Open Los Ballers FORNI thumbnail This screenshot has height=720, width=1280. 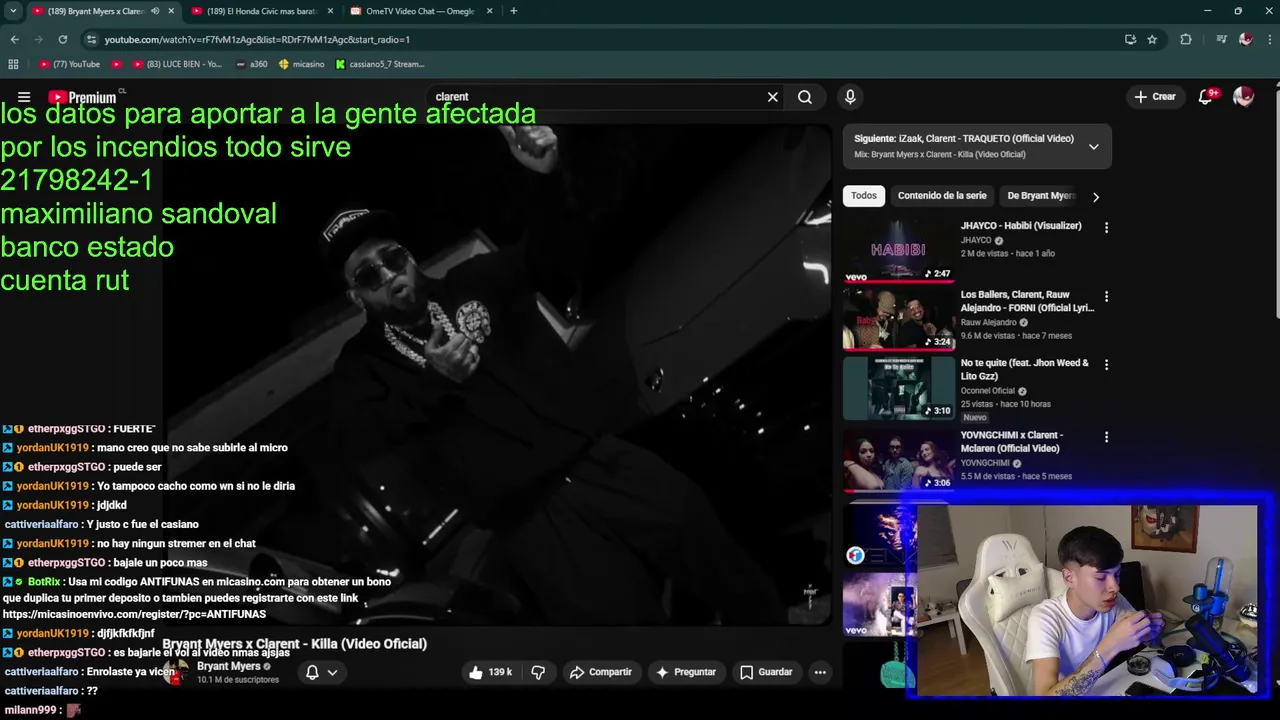[898, 319]
